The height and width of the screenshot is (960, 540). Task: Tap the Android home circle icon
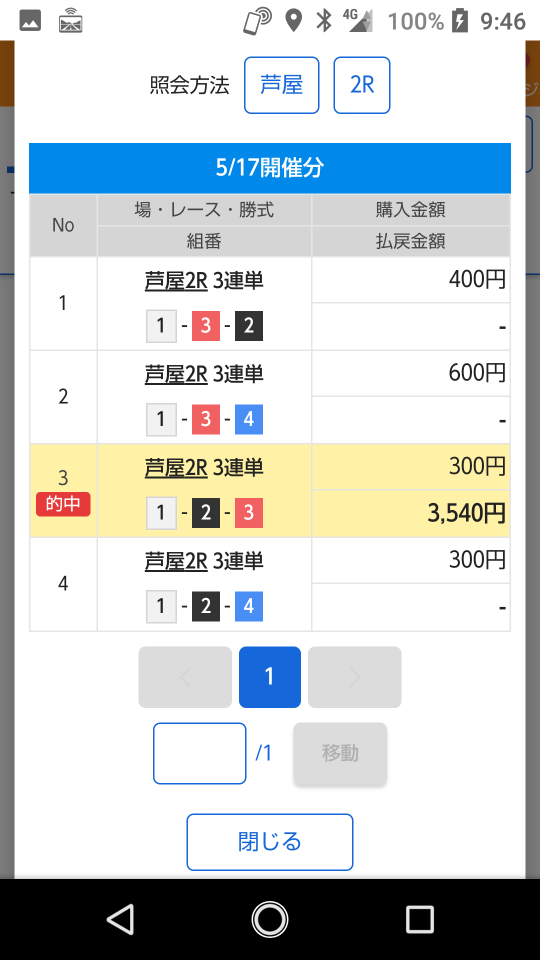tap(269, 919)
